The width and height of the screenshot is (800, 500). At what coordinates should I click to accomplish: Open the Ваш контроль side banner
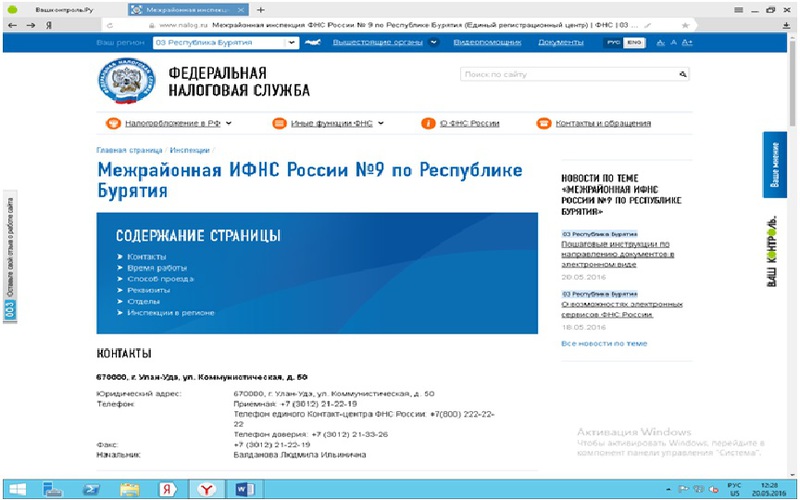point(772,251)
